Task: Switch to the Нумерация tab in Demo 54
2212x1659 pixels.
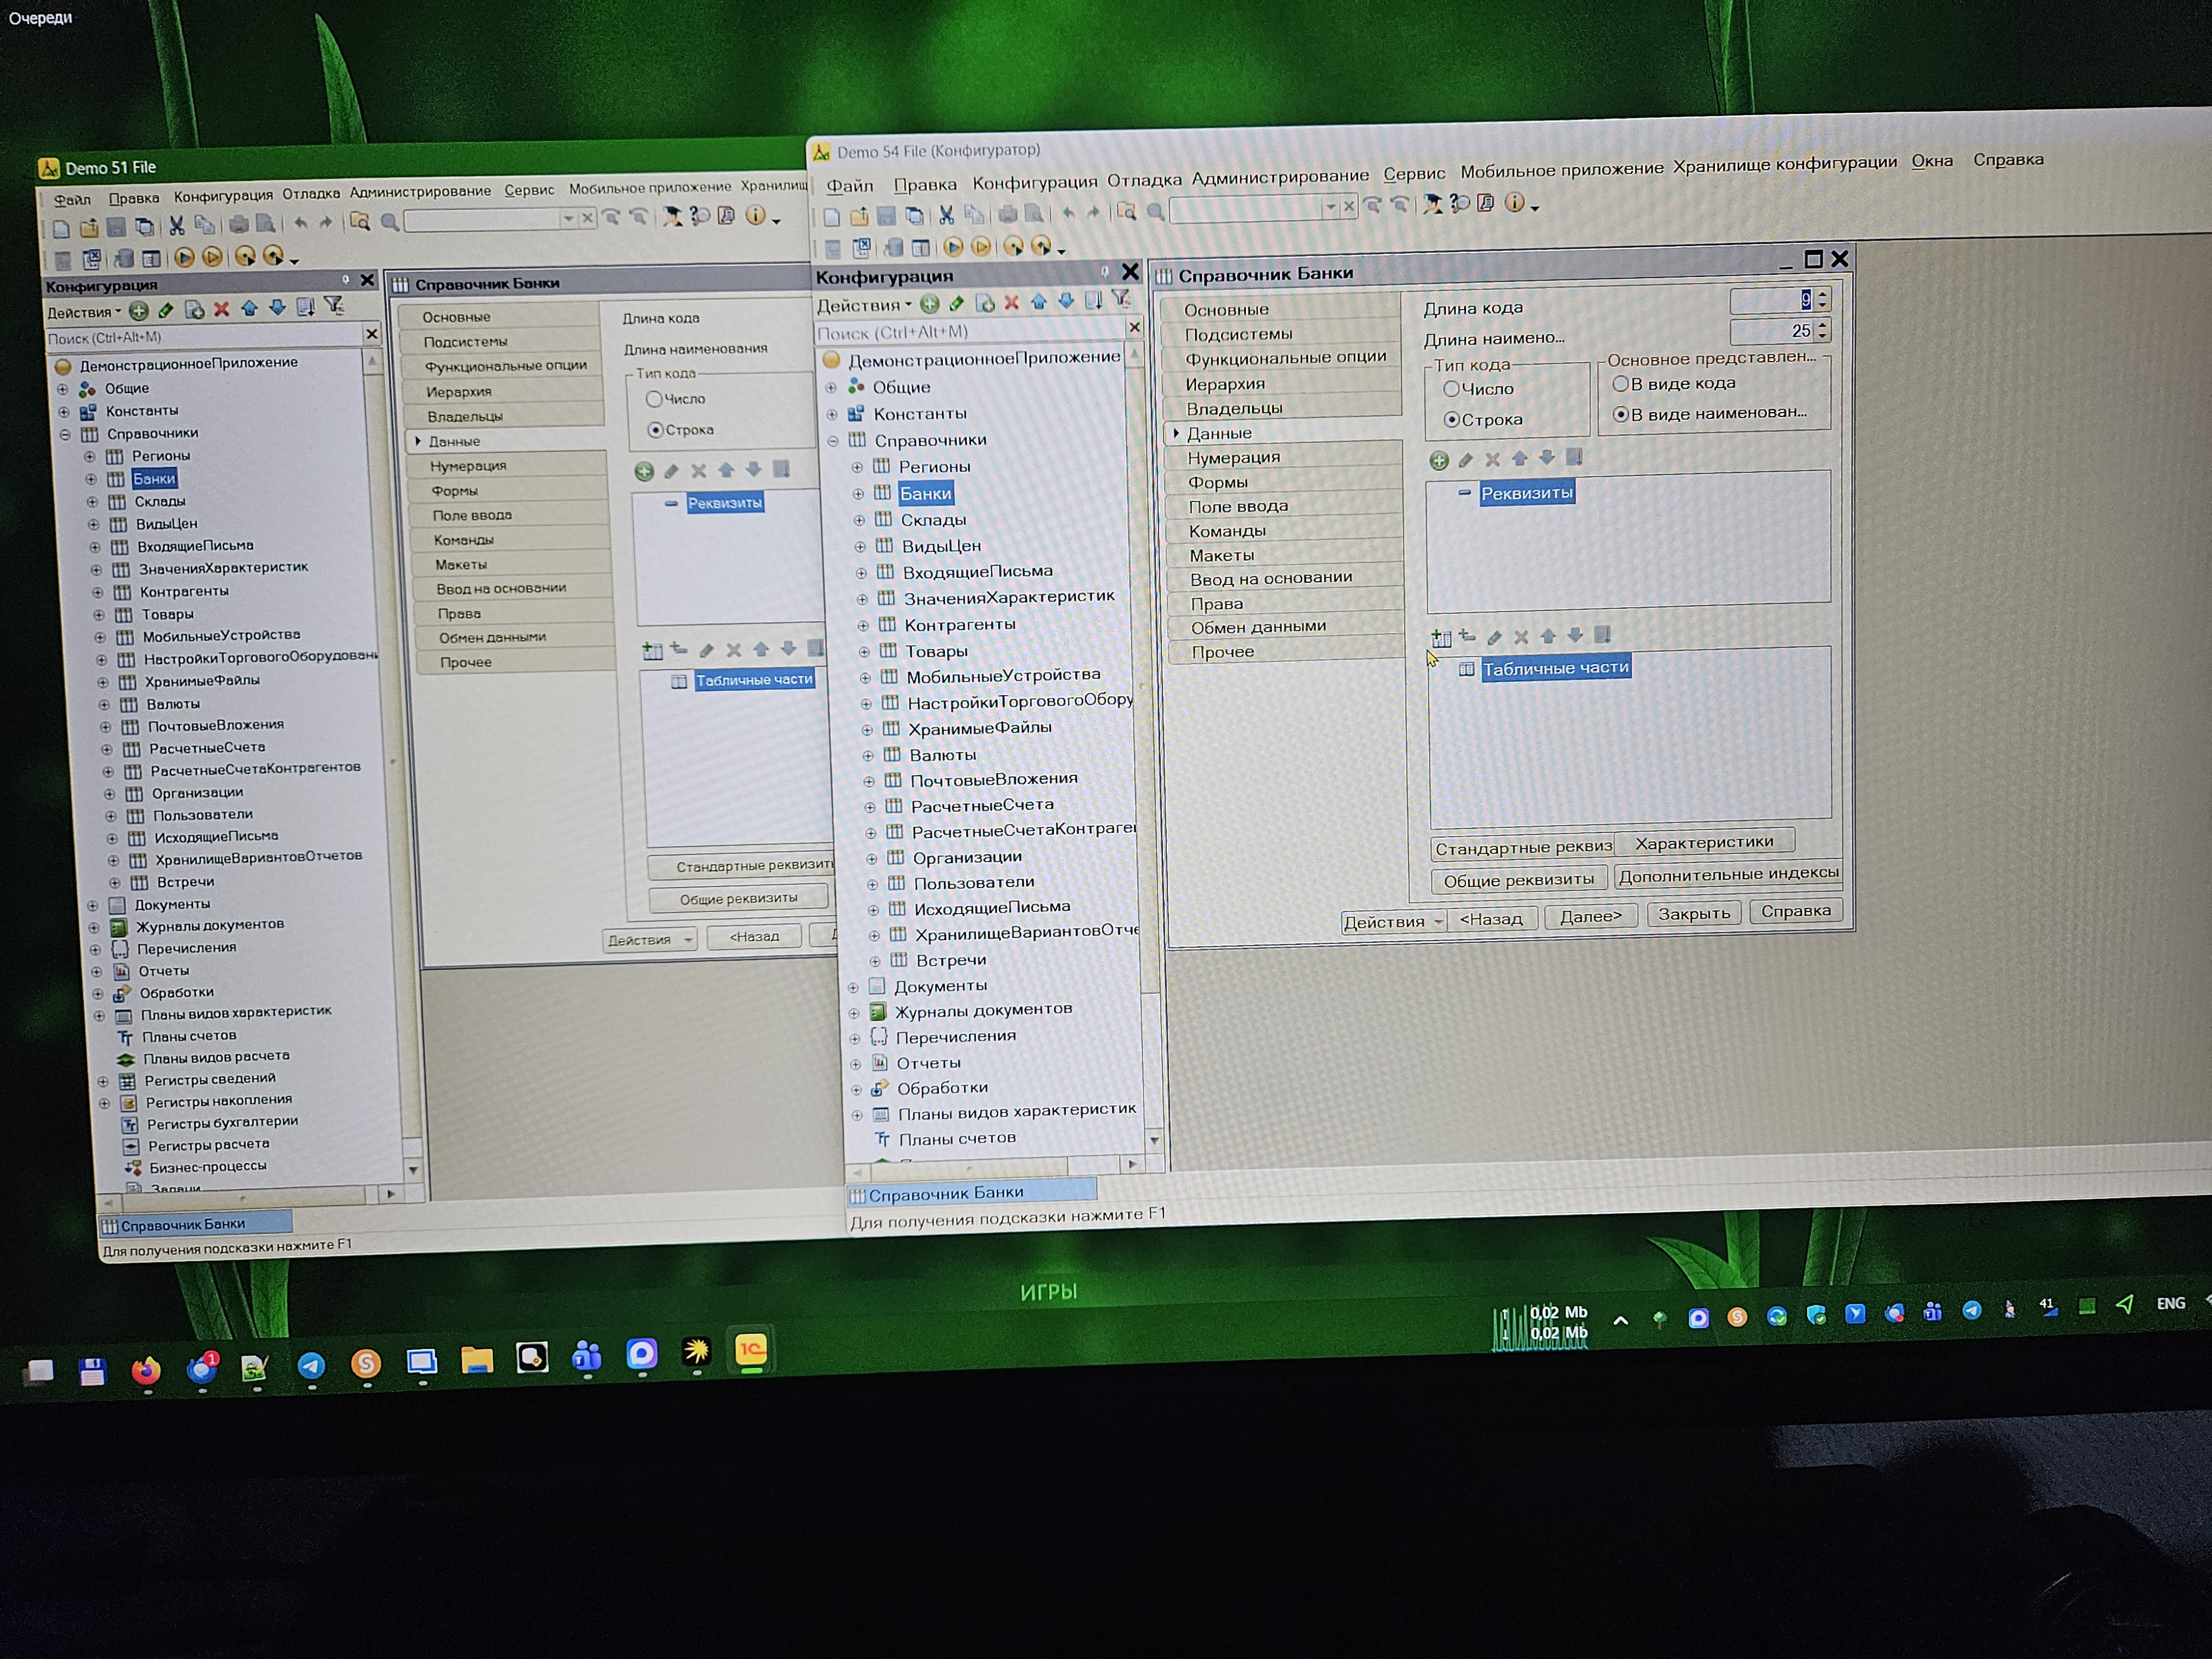Action: coord(1284,457)
